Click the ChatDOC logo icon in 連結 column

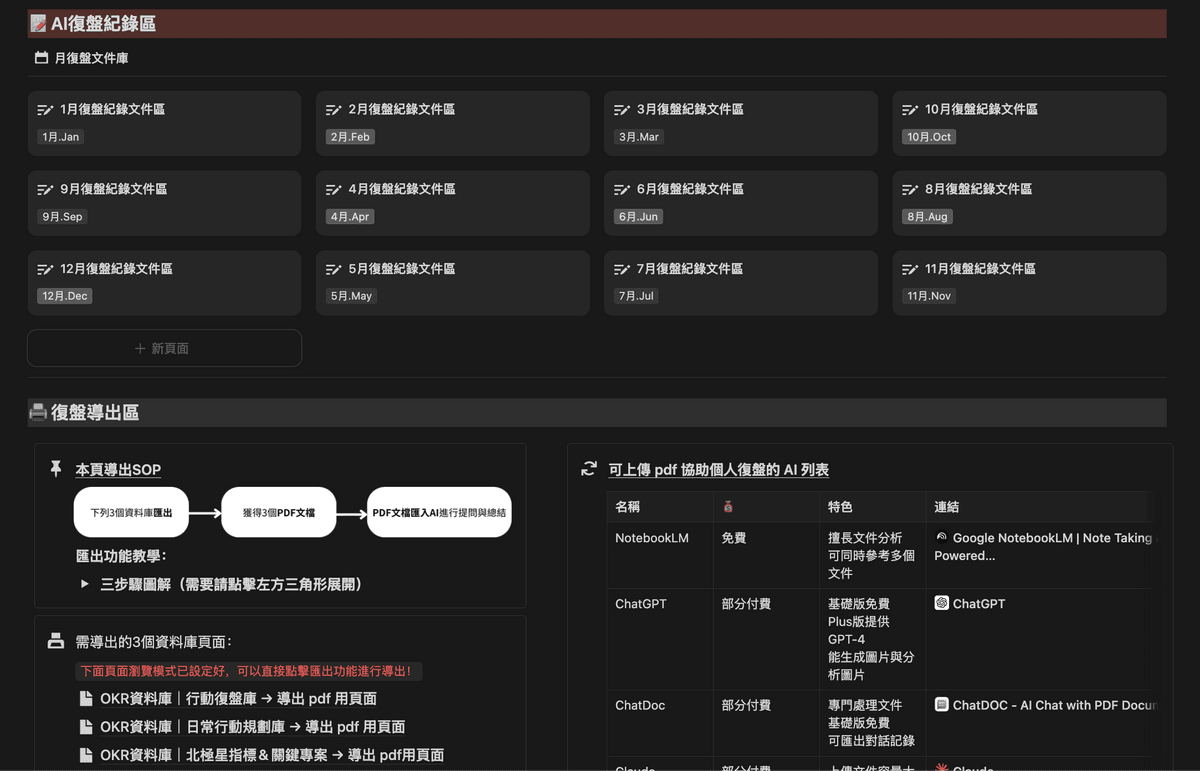[x=941, y=705]
